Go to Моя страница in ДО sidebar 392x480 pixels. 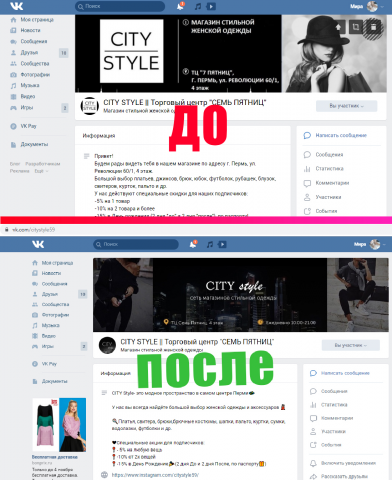pyautogui.click(x=32, y=20)
